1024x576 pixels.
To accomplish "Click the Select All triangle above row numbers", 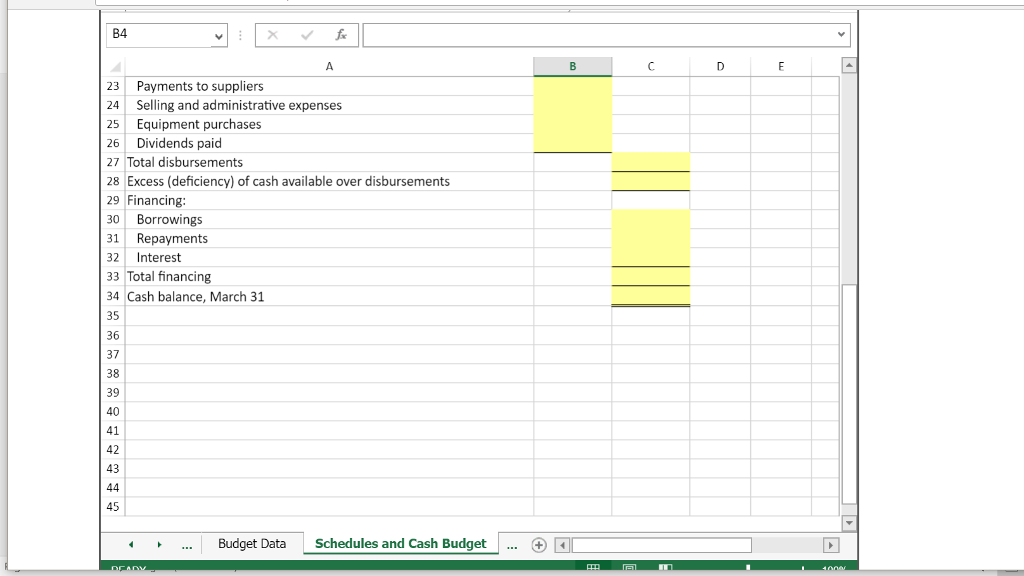I will [113, 66].
